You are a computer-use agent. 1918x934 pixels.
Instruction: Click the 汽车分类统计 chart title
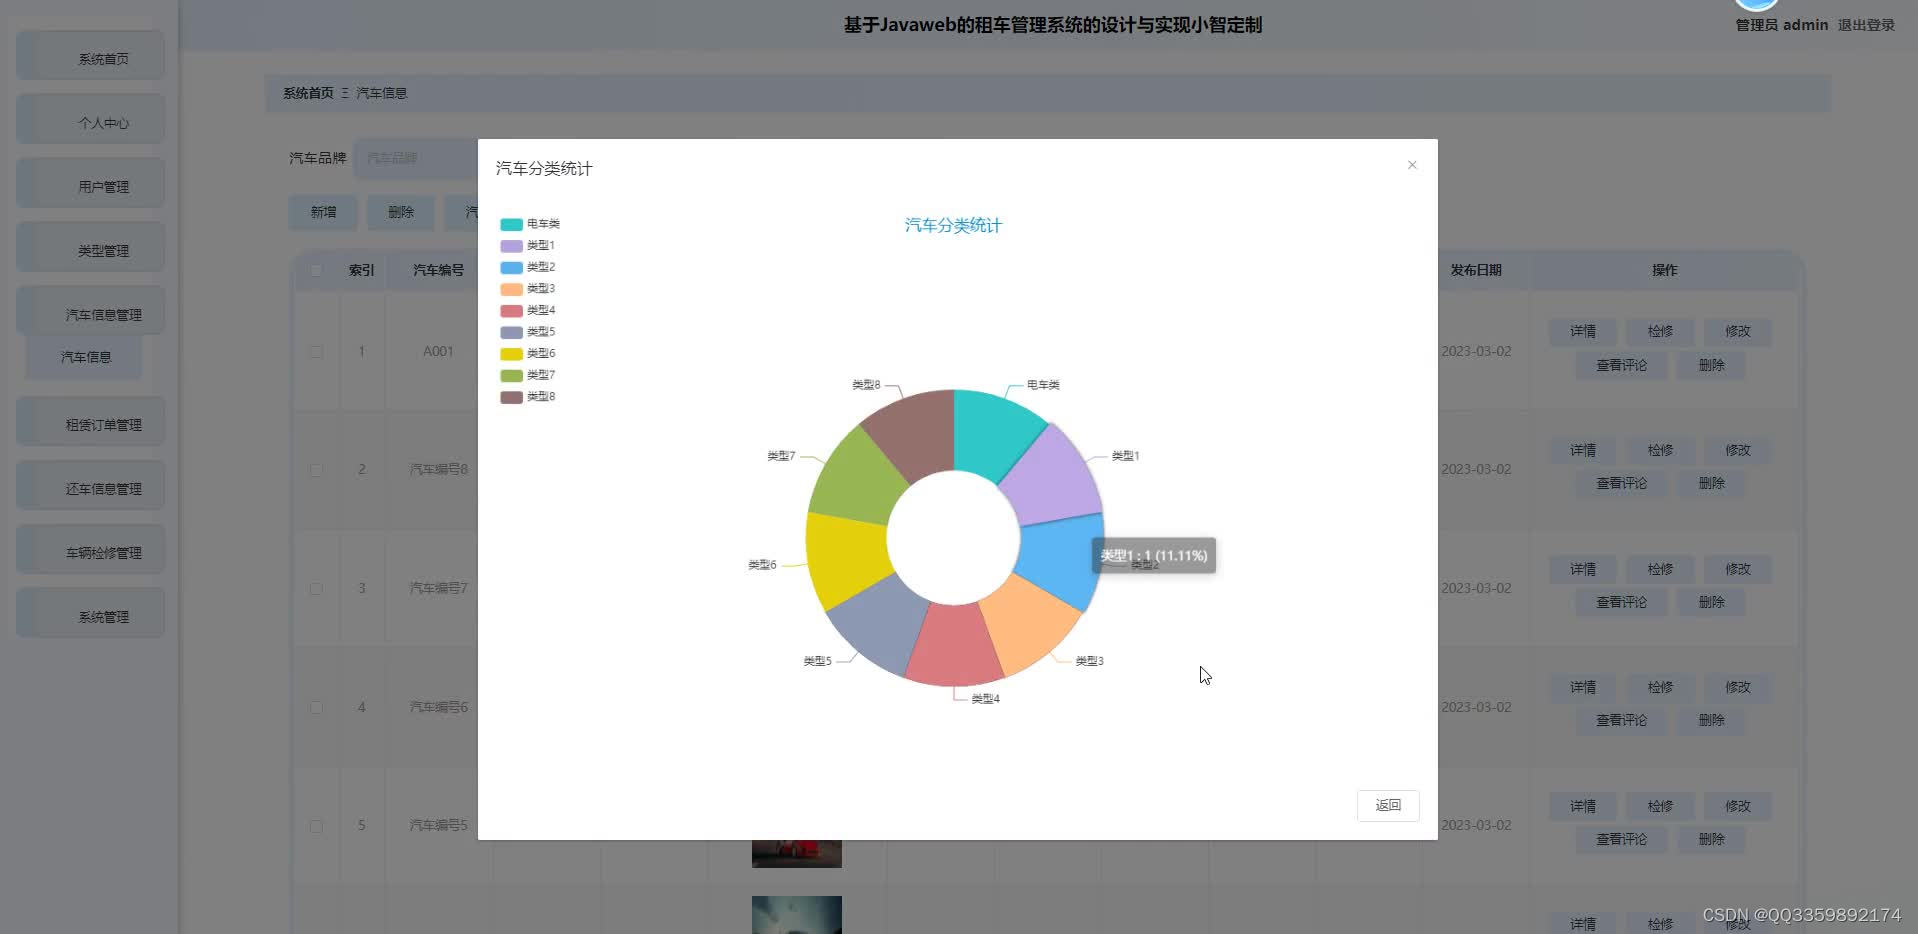[x=953, y=226]
